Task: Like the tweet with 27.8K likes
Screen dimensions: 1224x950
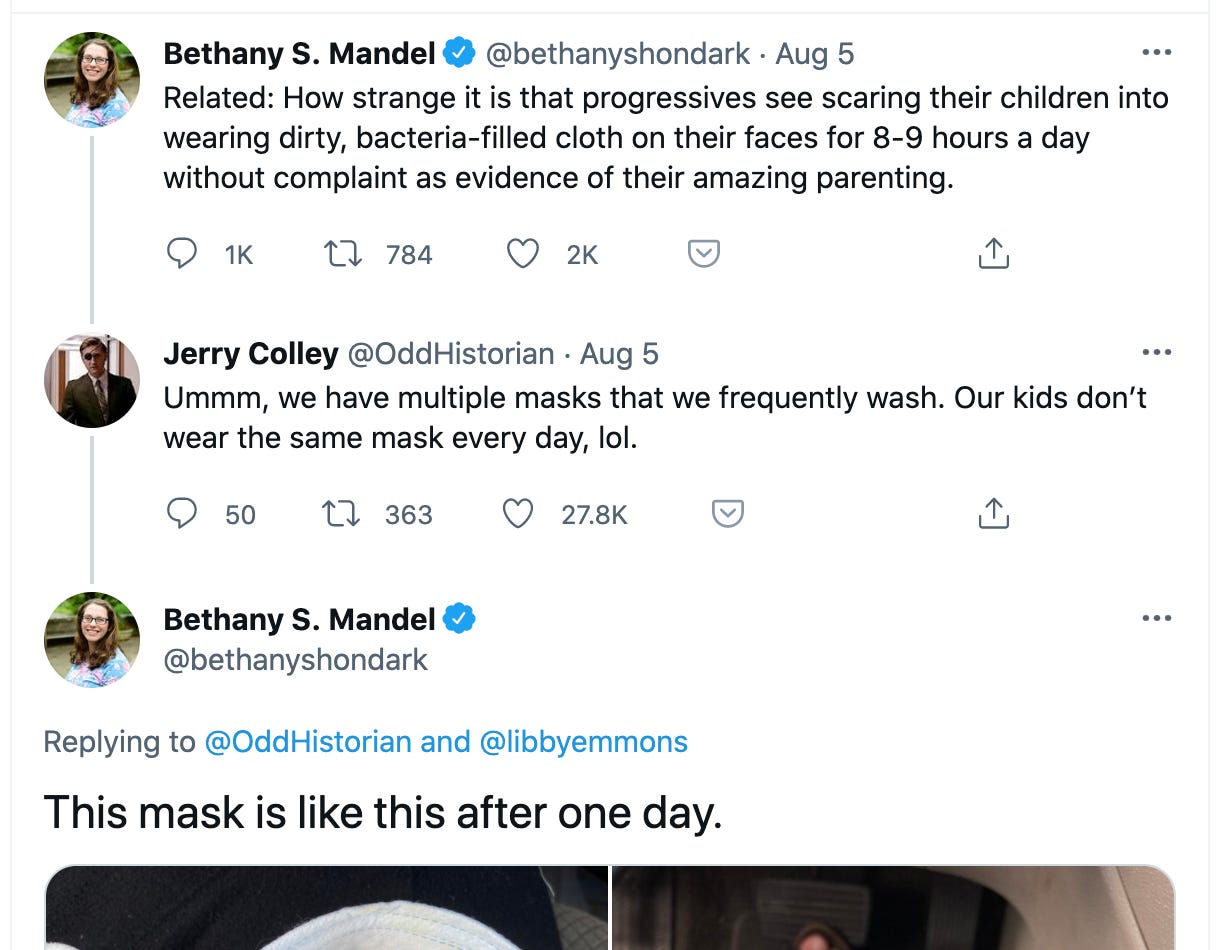Action: click(518, 514)
